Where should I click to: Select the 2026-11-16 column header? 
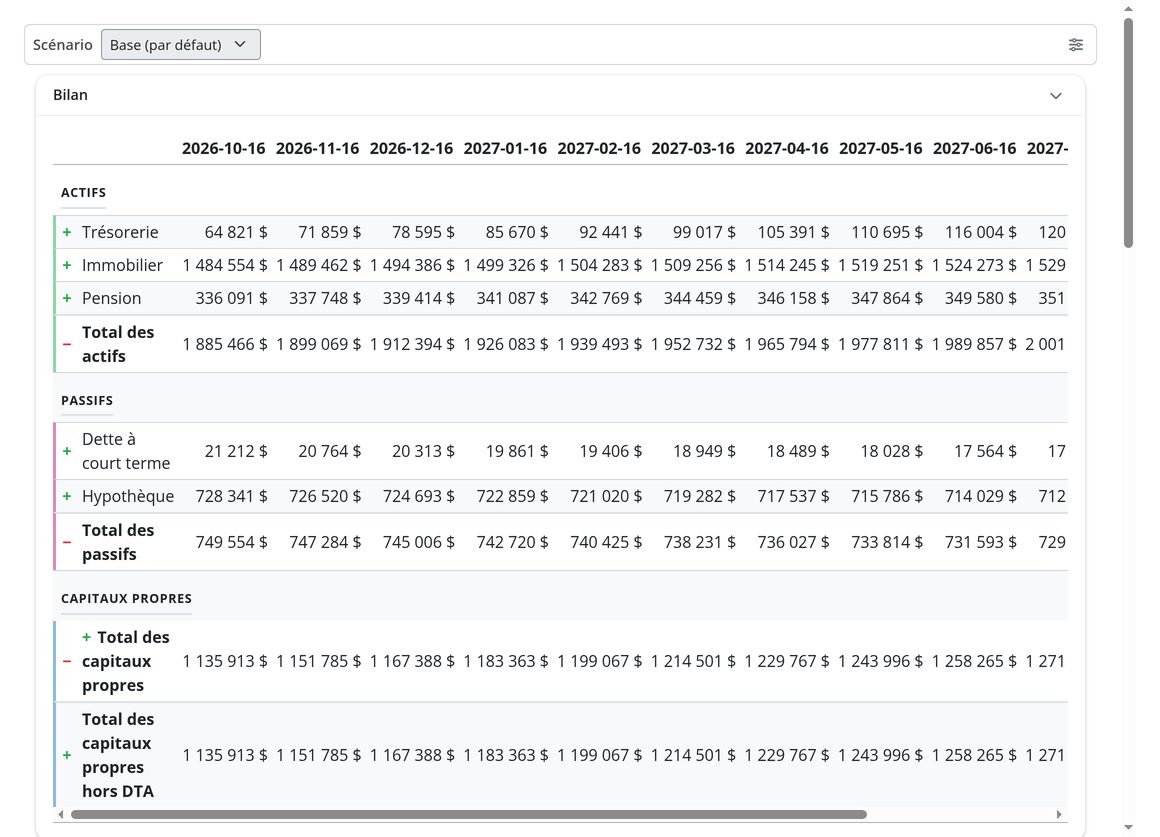click(x=317, y=148)
